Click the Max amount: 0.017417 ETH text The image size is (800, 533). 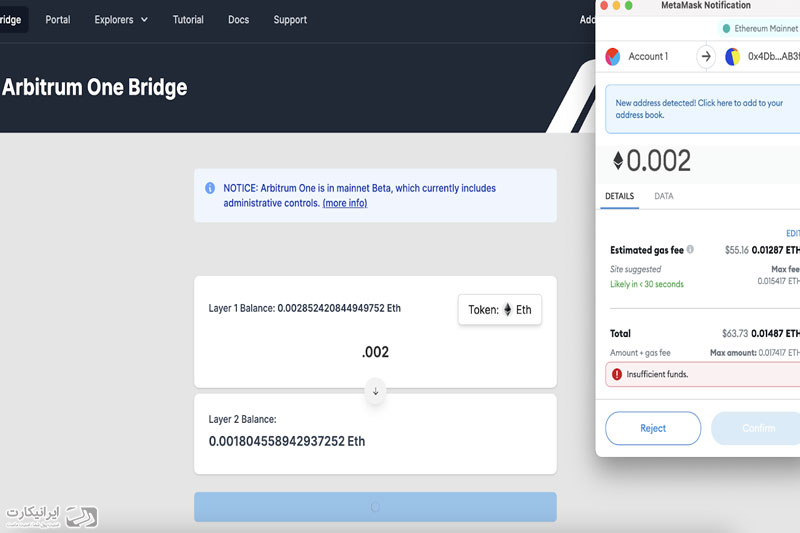(755, 352)
